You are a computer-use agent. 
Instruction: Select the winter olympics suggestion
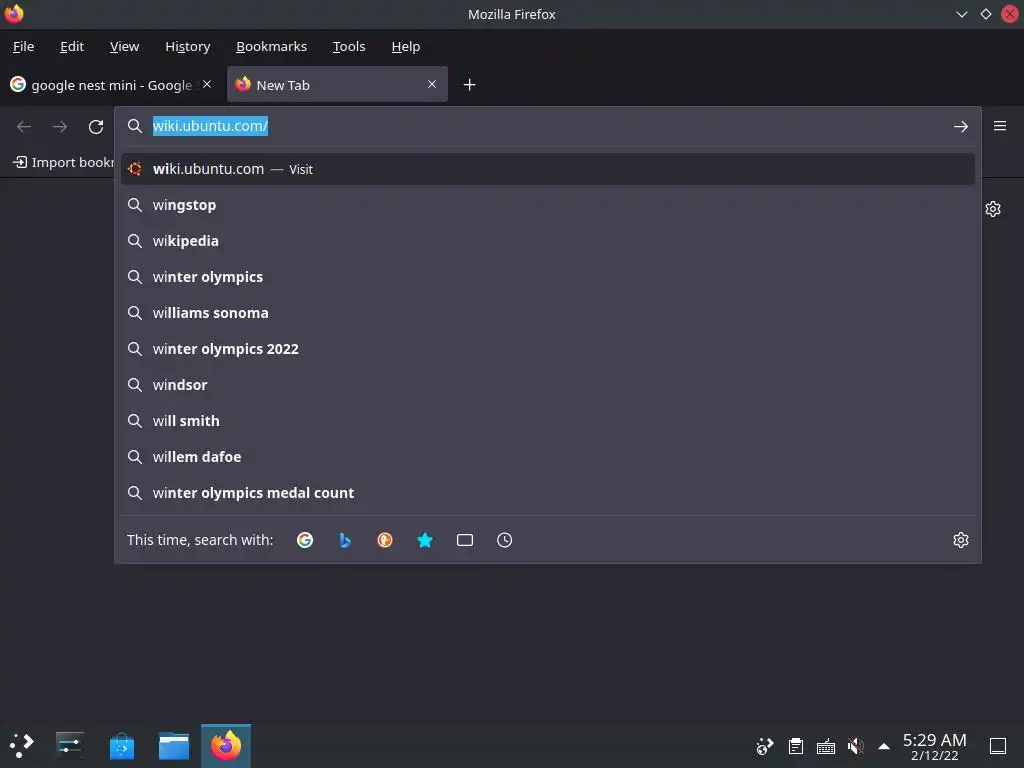(x=547, y=277)
